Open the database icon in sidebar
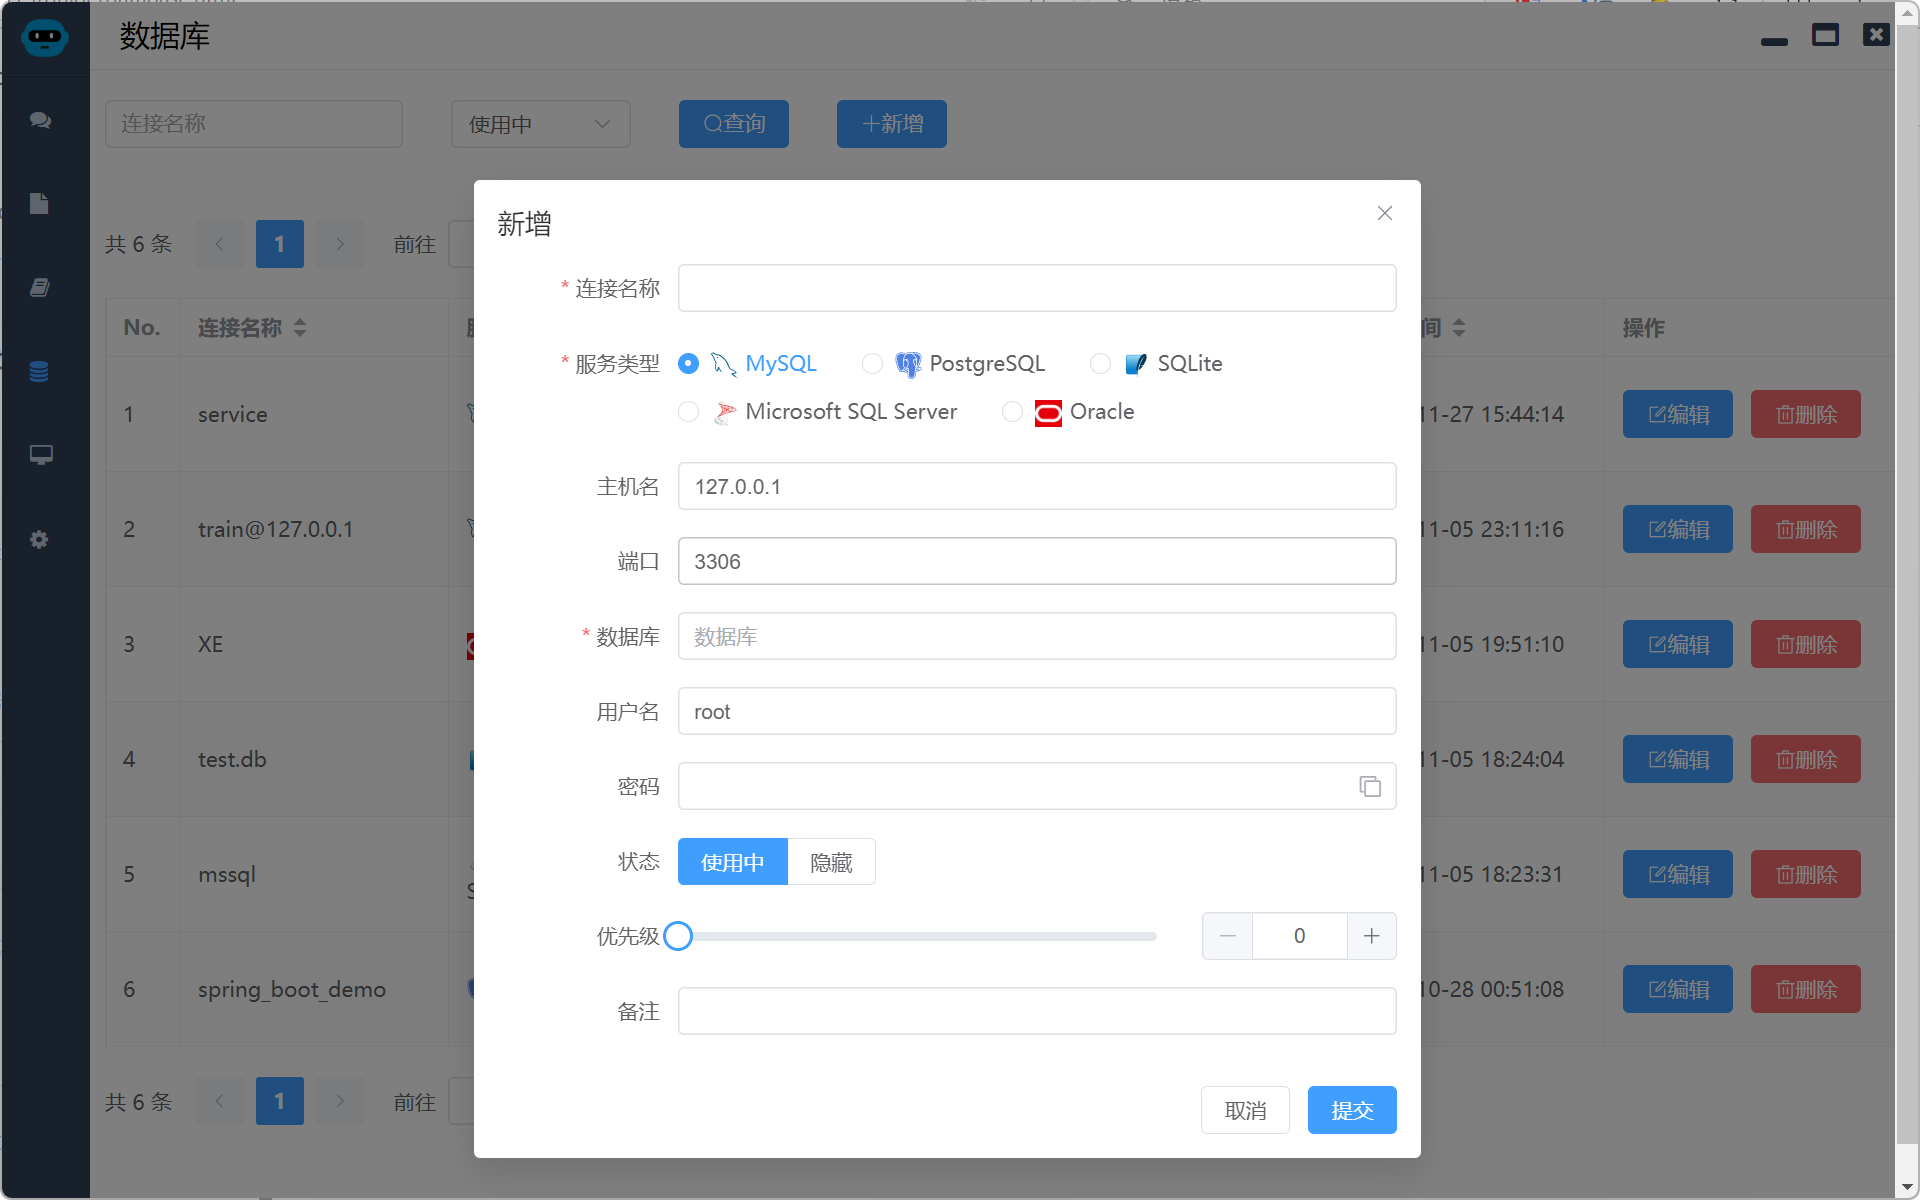This screenshot has width=1920, height=1200. coord(39,371)
